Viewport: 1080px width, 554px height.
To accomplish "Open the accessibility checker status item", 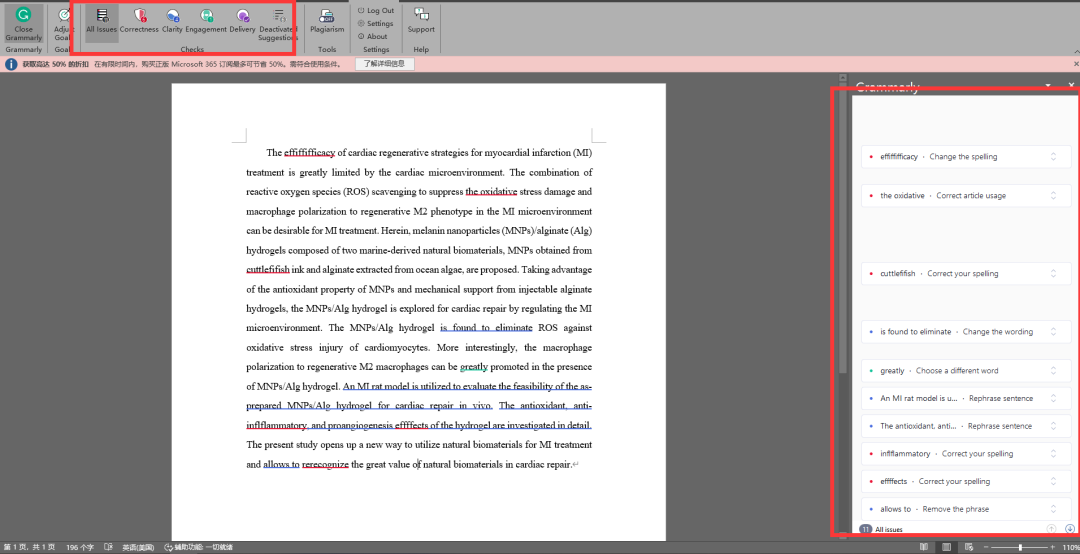I will pyautogui.click(x=198, y=547).
